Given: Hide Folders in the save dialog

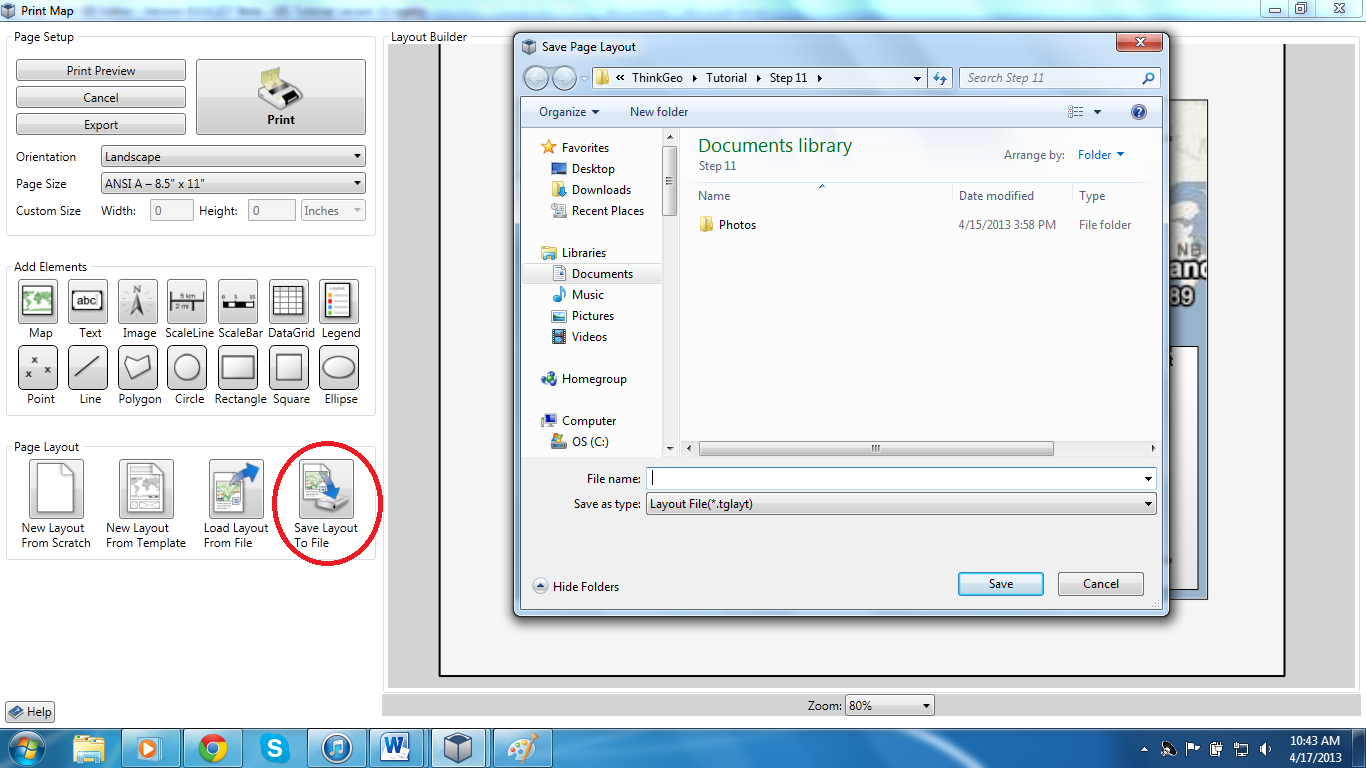Looking at the screenshot, I should (576, 587).
